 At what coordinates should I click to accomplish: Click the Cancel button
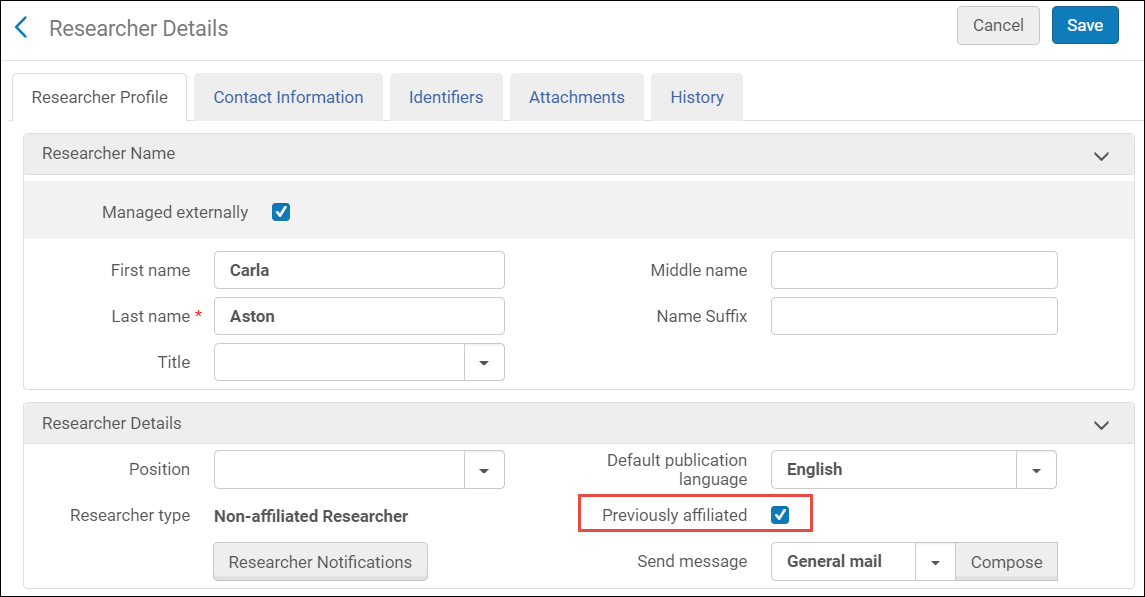pyautogui.click(x=997, y=26)
